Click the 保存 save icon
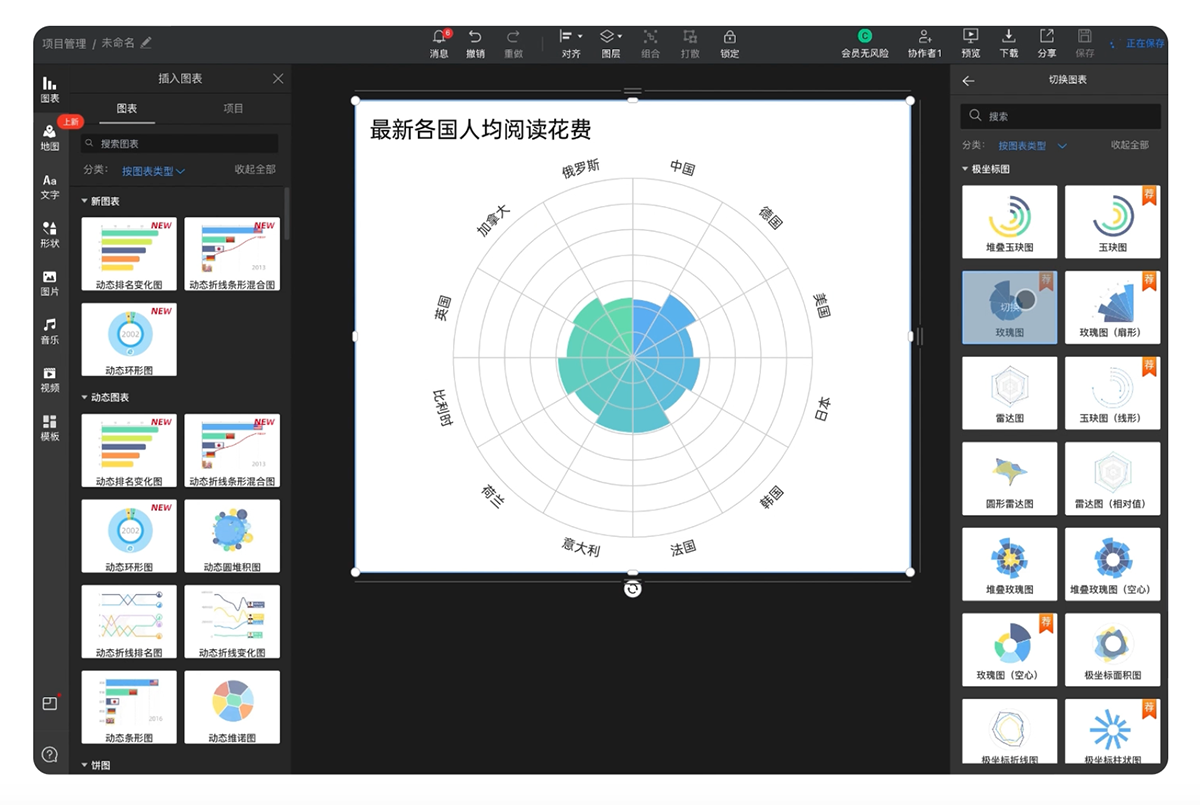The image size is (1200, 805). (1085, 43)
